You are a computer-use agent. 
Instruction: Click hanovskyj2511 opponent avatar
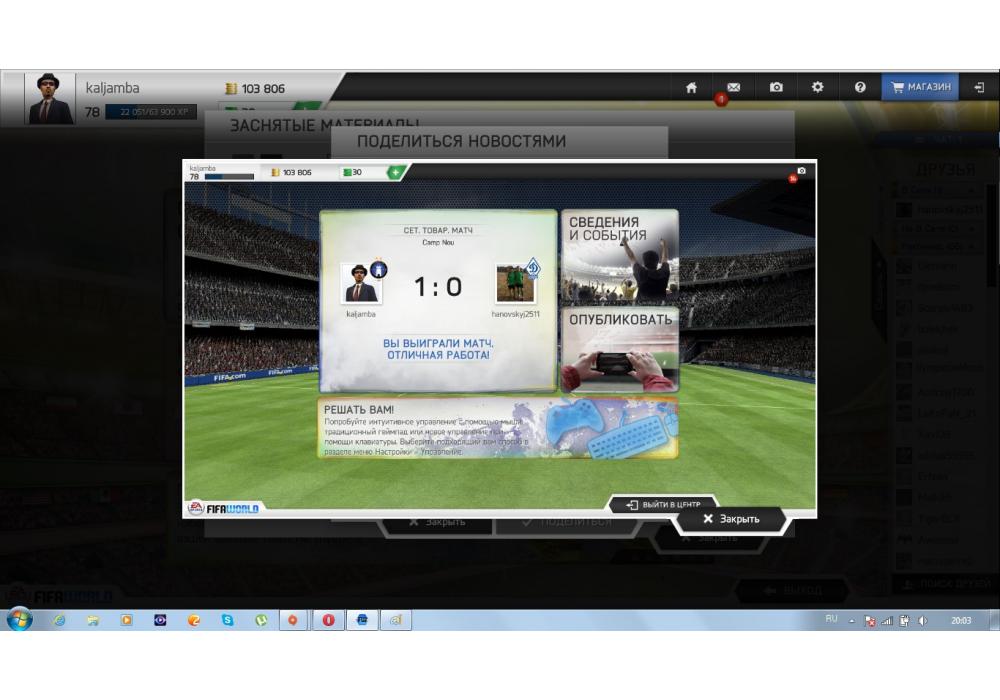[515, 284]
